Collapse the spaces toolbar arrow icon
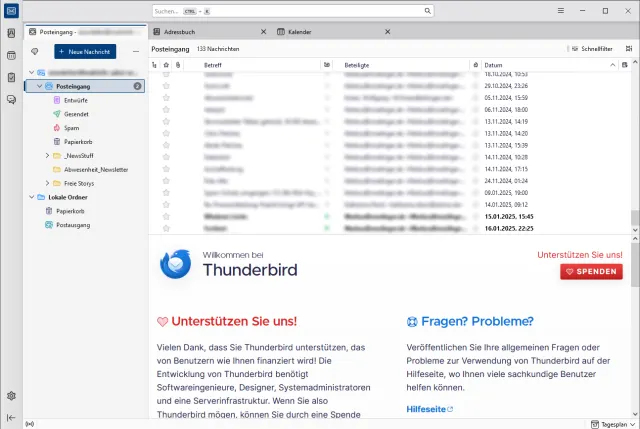Viewport: 640px width, 429px height. (11, 418)
